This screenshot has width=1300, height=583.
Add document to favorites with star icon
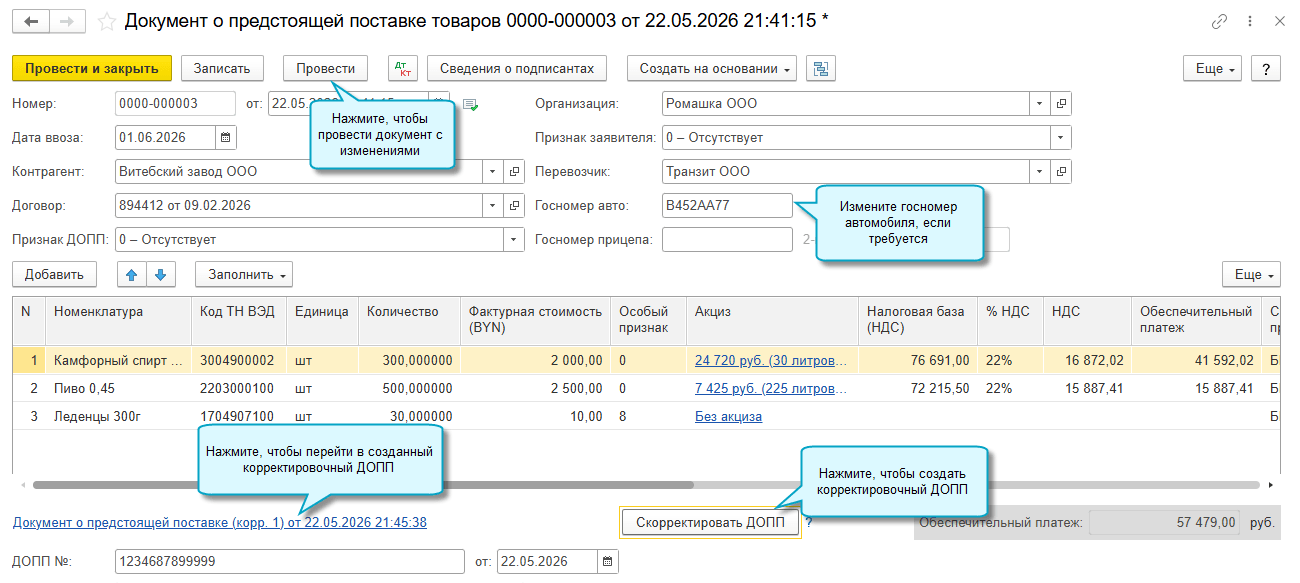(107, 21)
